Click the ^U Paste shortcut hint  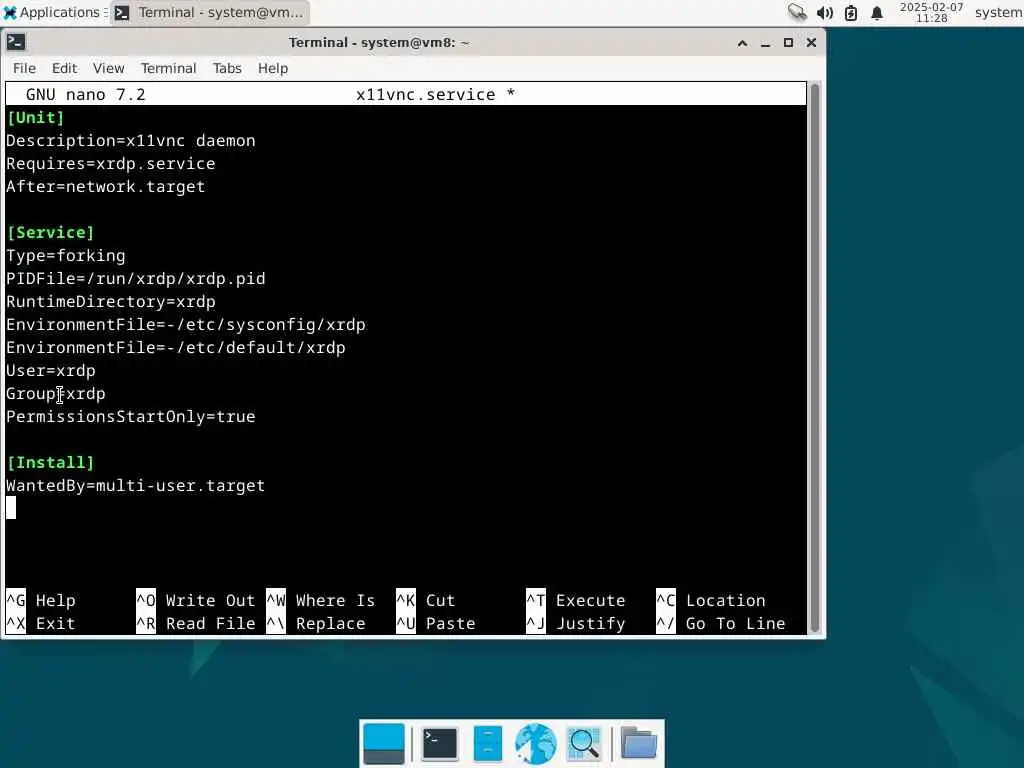[436, 624]
